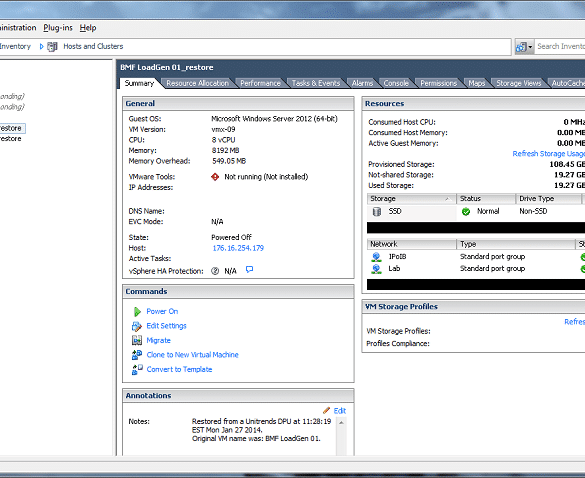Click the Power On link
The height and width of the screenshot is (478, 585).
point(162,312)
